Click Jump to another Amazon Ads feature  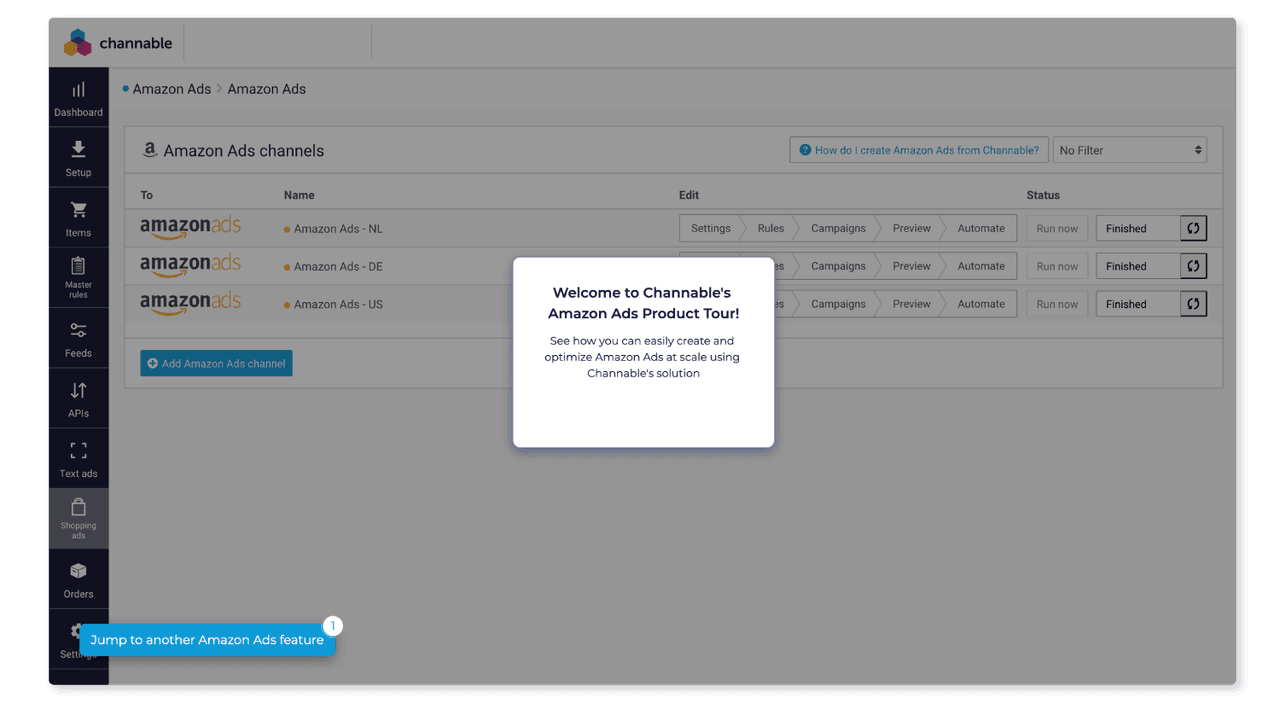point(207,640)
